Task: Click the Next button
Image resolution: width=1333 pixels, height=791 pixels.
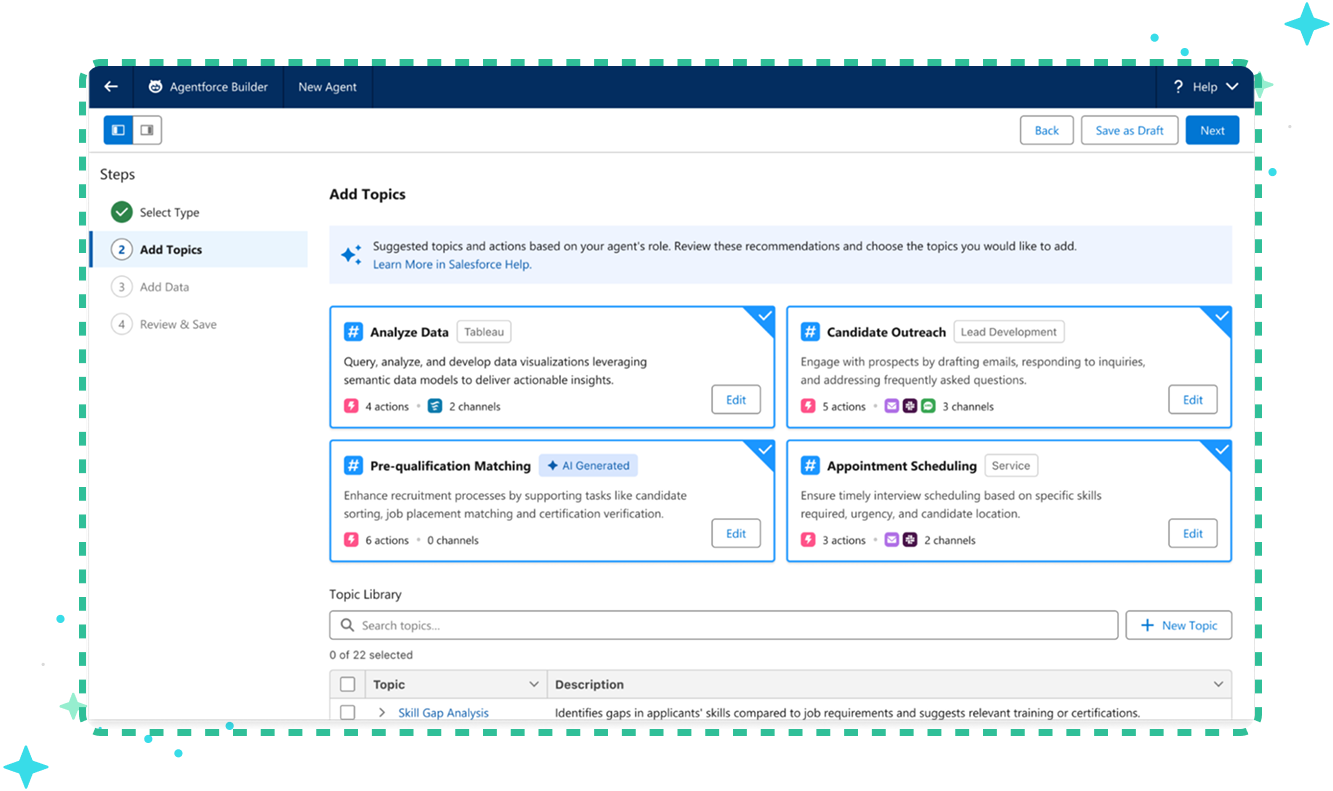Action: (1212, 130)
